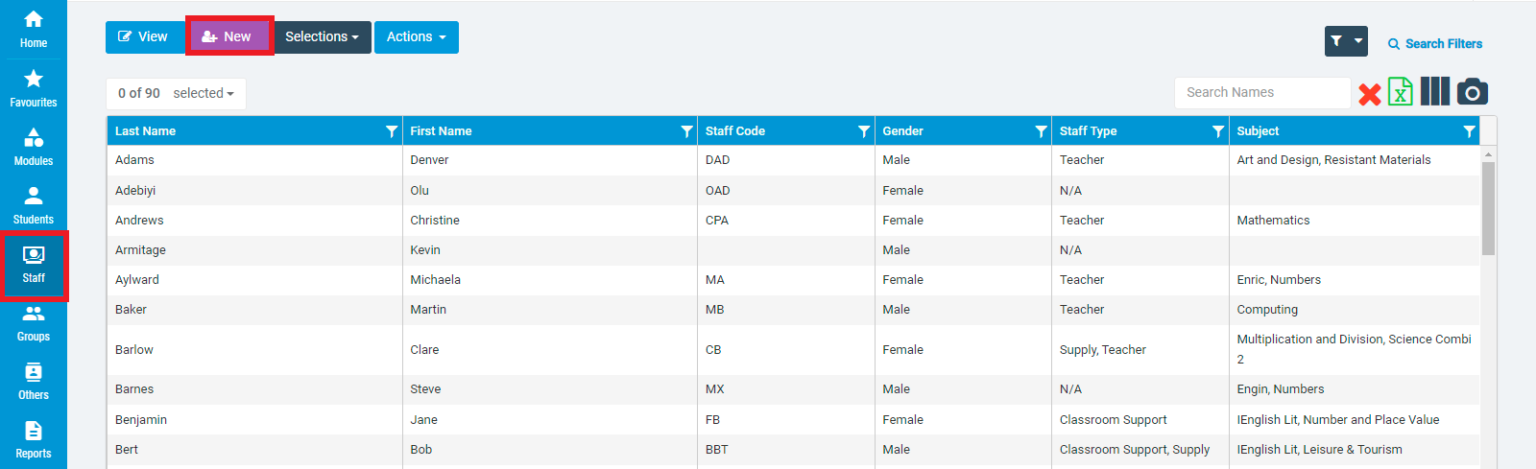Open the column chooser icon

click(1435, 92)
